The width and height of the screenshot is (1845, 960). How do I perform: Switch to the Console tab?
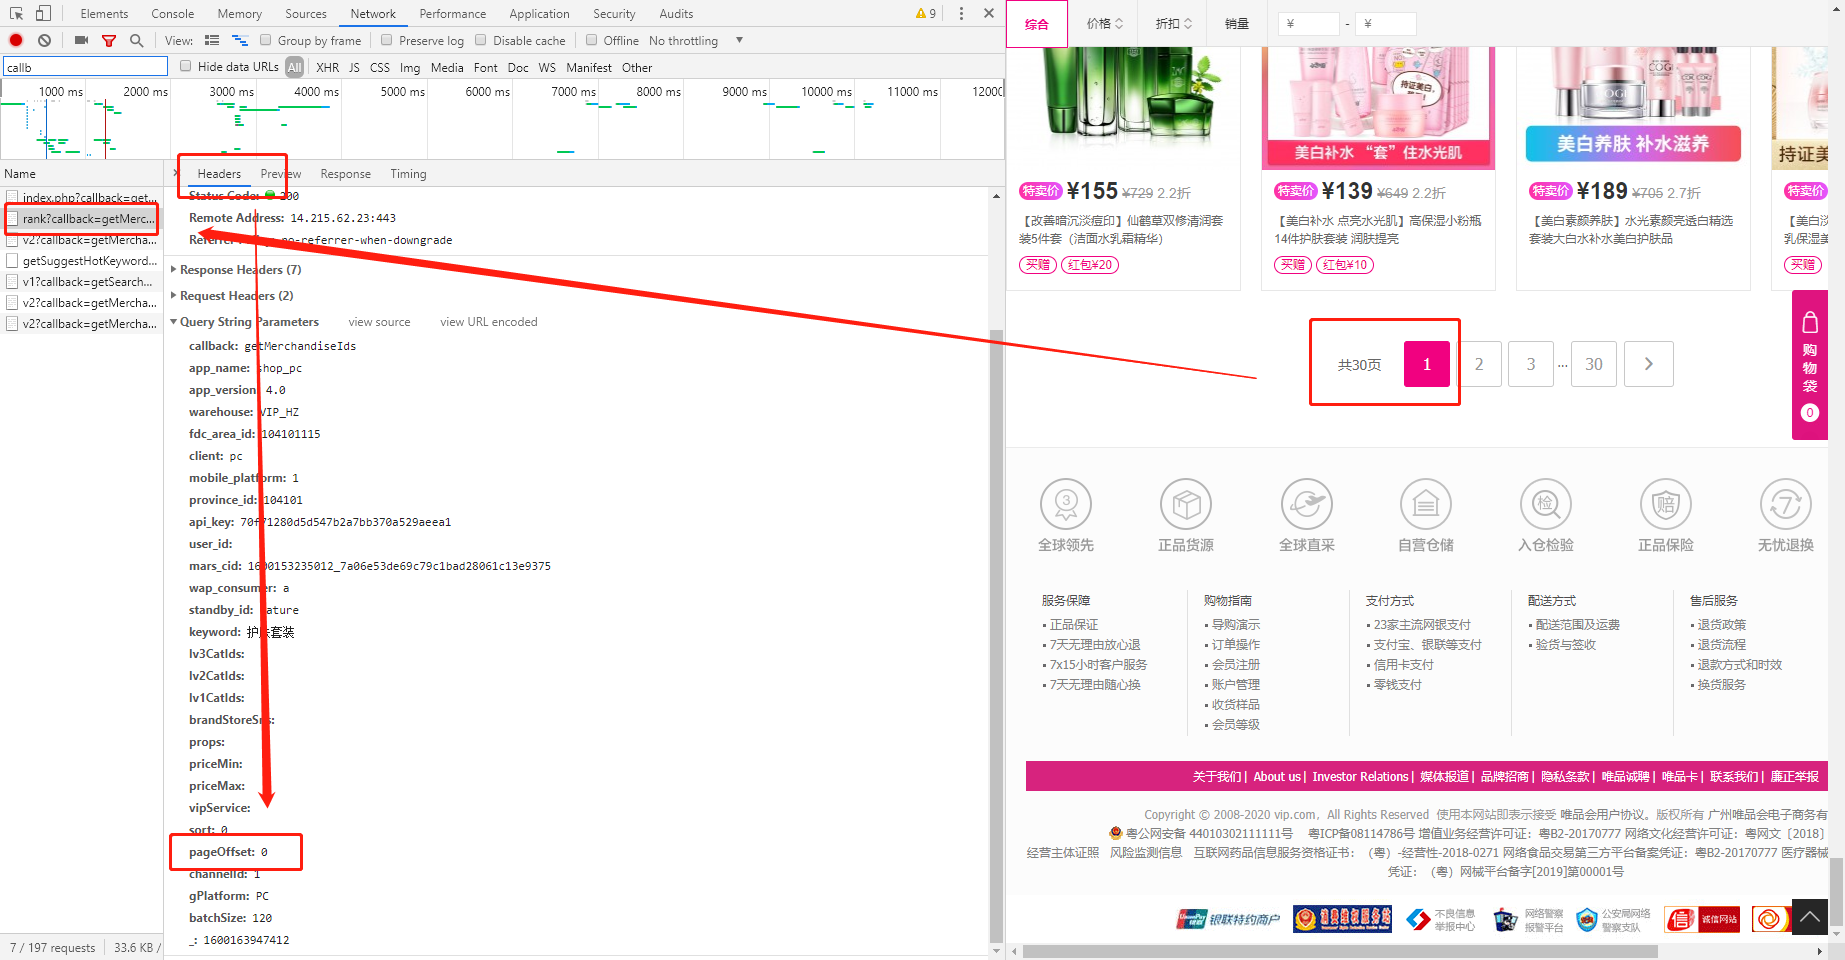(173, 14)
